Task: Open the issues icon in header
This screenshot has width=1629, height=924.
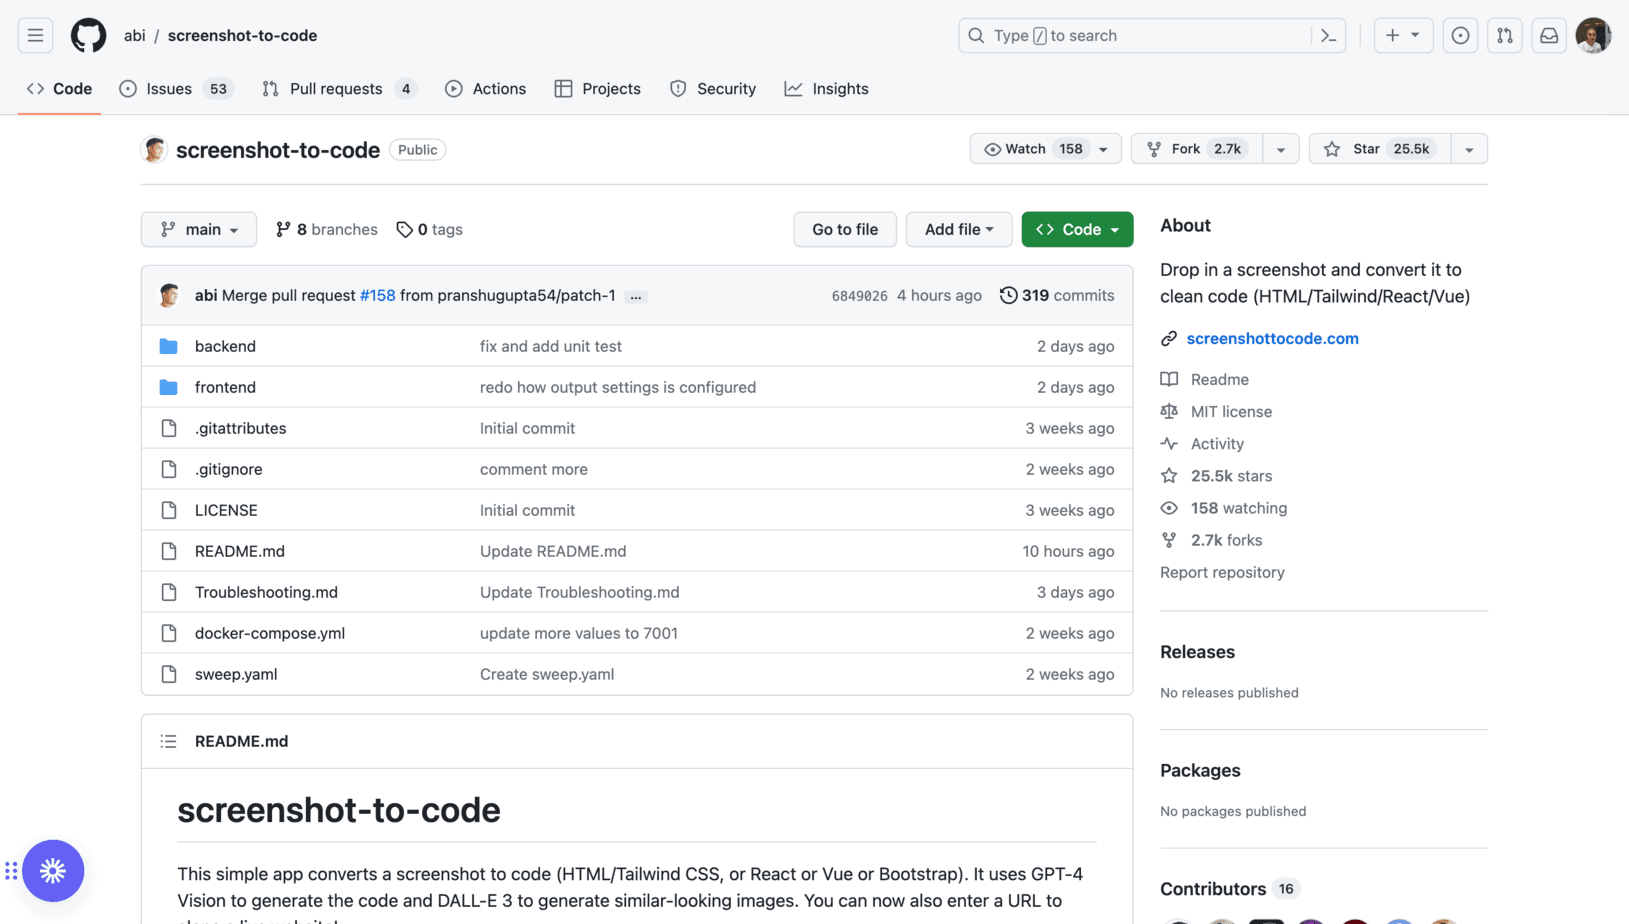Action: pos(1460,36)
